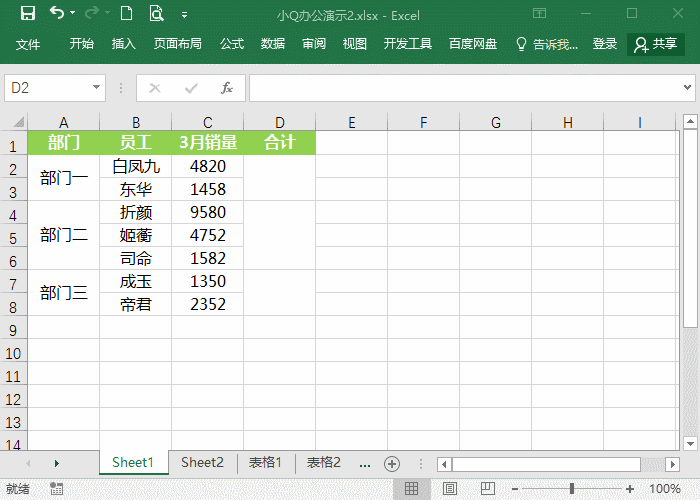
Task: Switch to Page Layout view icon
Action: [450, 489]
